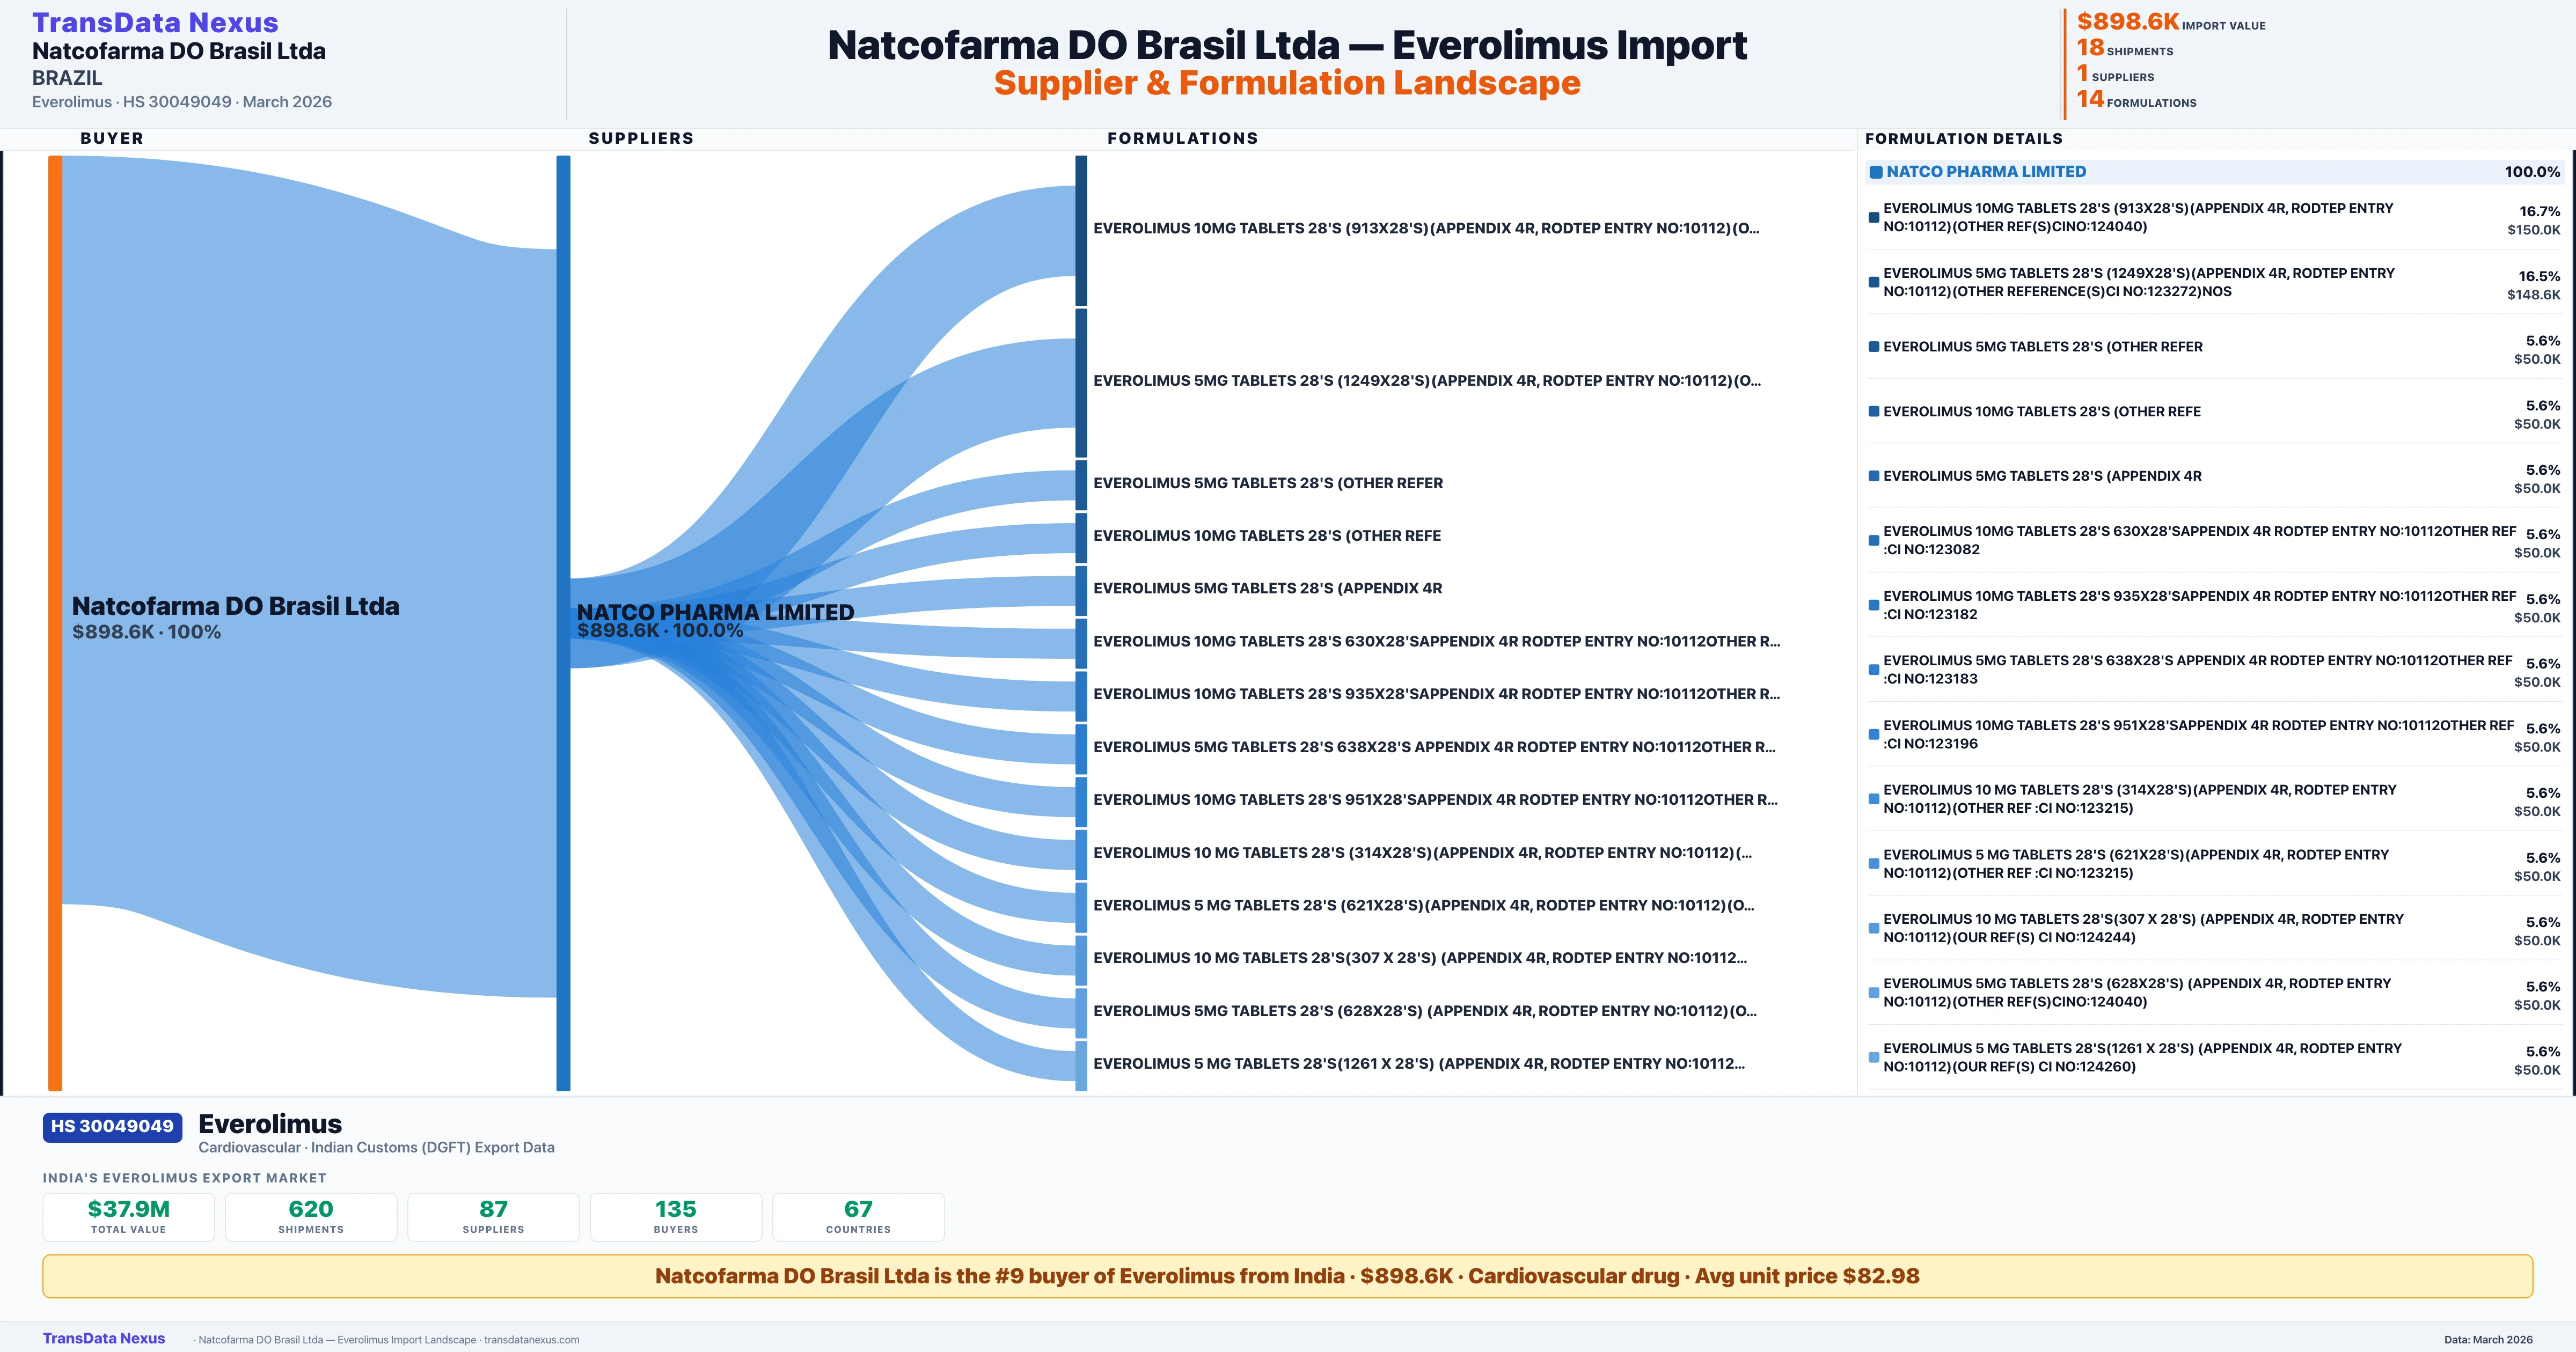The width and height of the screenshot is (2576, 1352).
Task: Select the 620 Shipments stat card
Action: click(x=311, y=1217)
